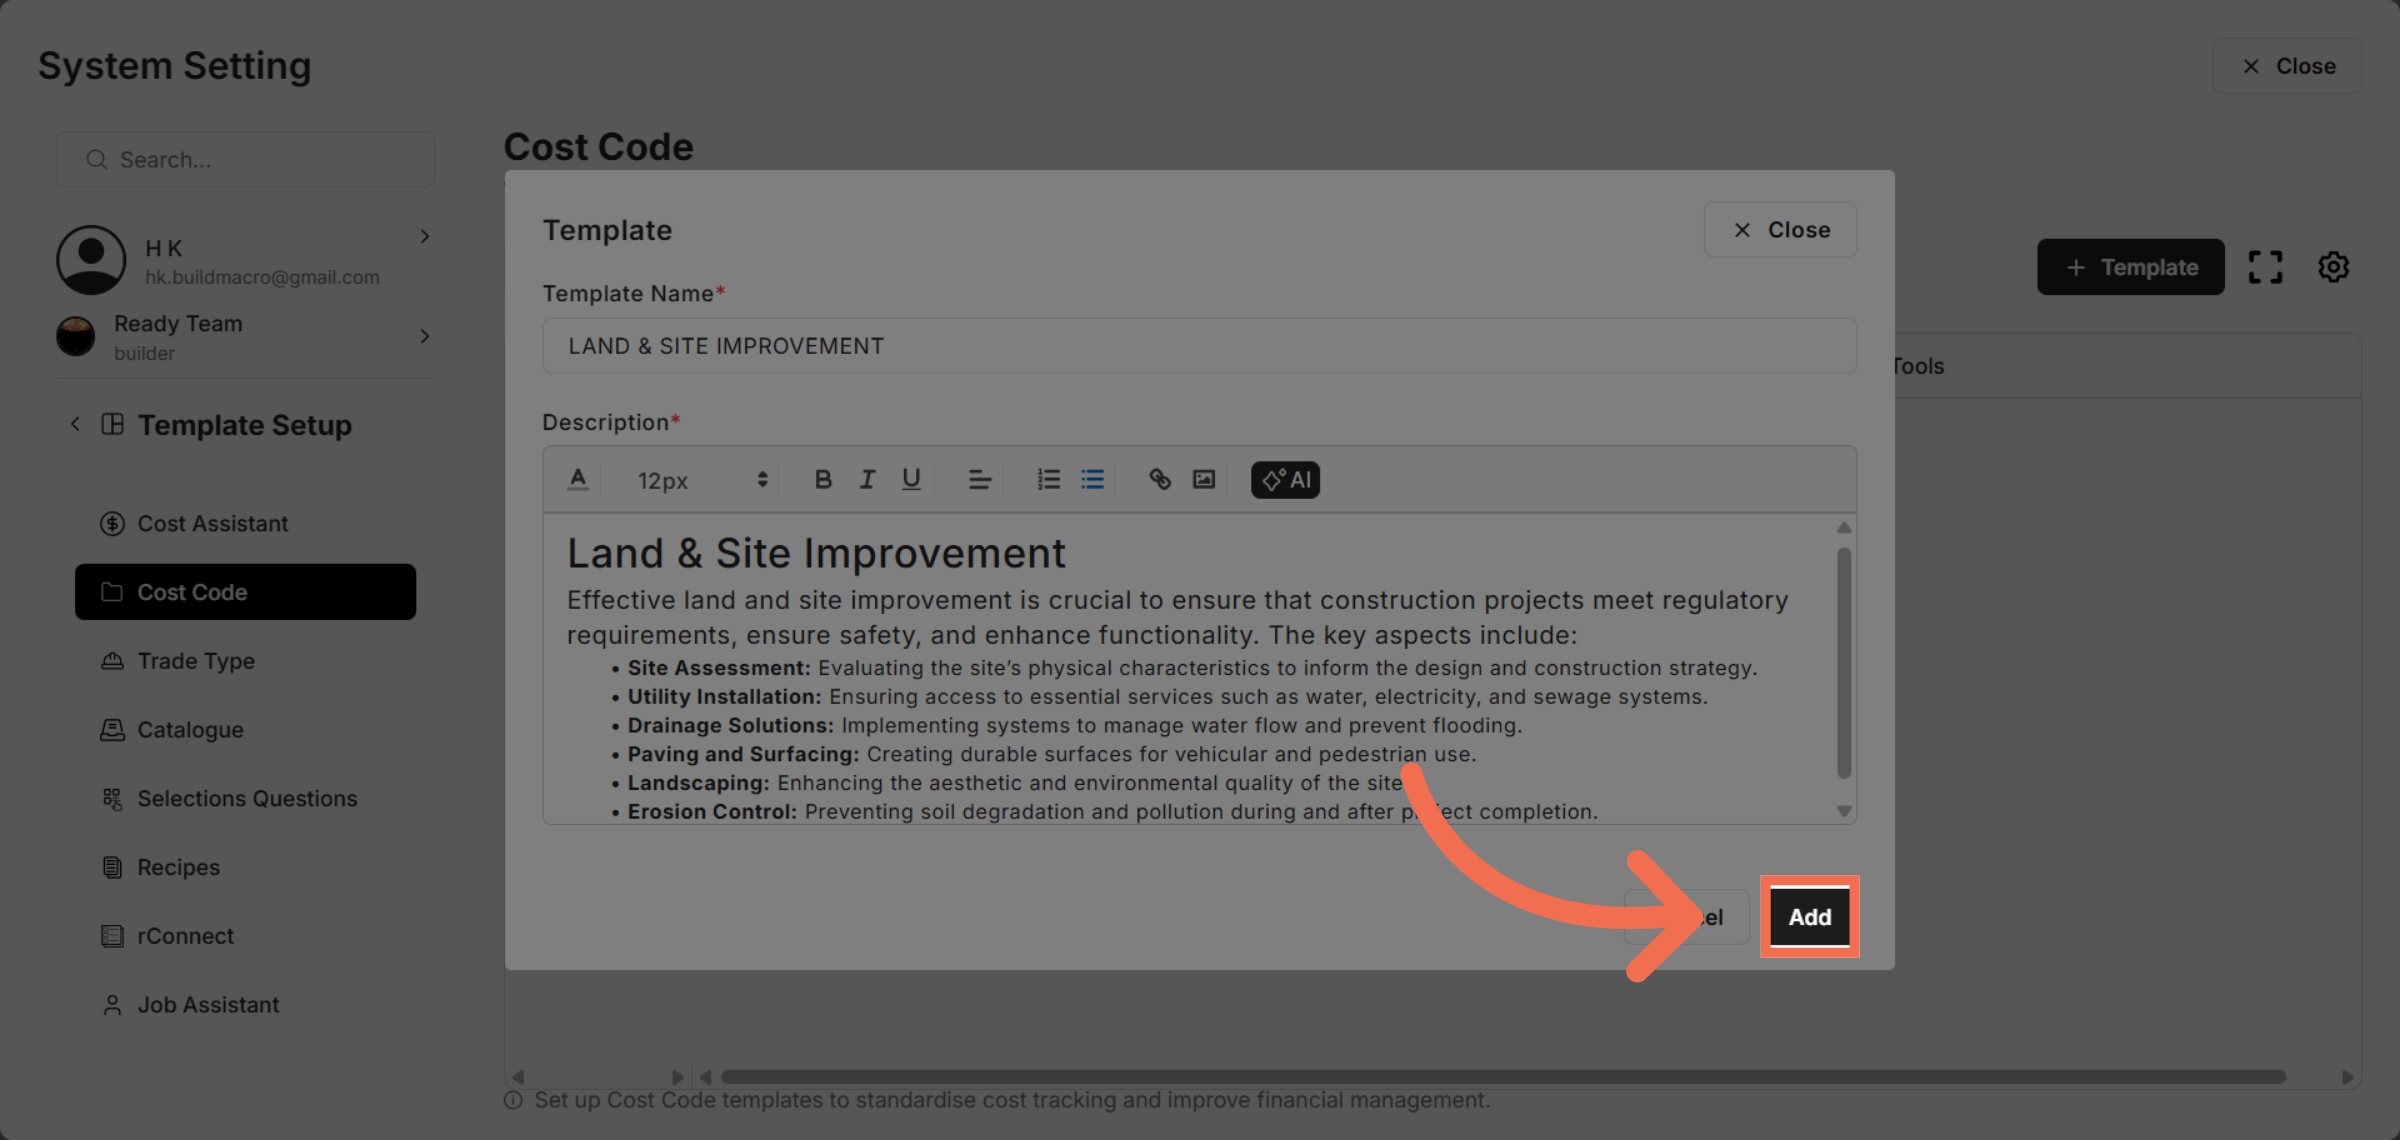This screenshot has height=1140, width=2400.
Task: Click the dialog's Close button
Action: [x=1780, y=230]
